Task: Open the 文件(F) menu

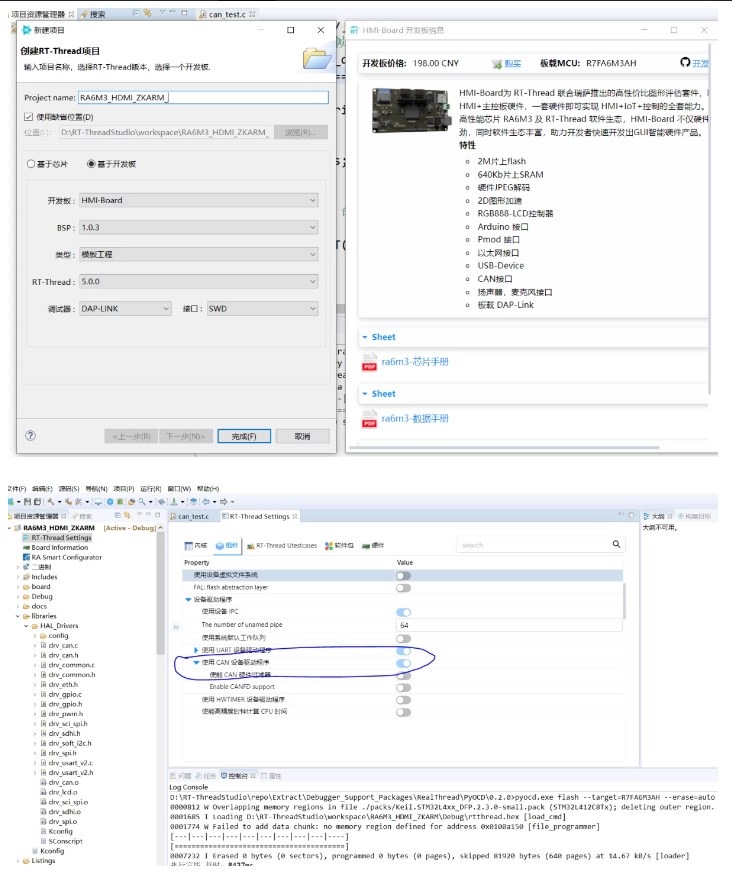Action: tap(17, 489)
